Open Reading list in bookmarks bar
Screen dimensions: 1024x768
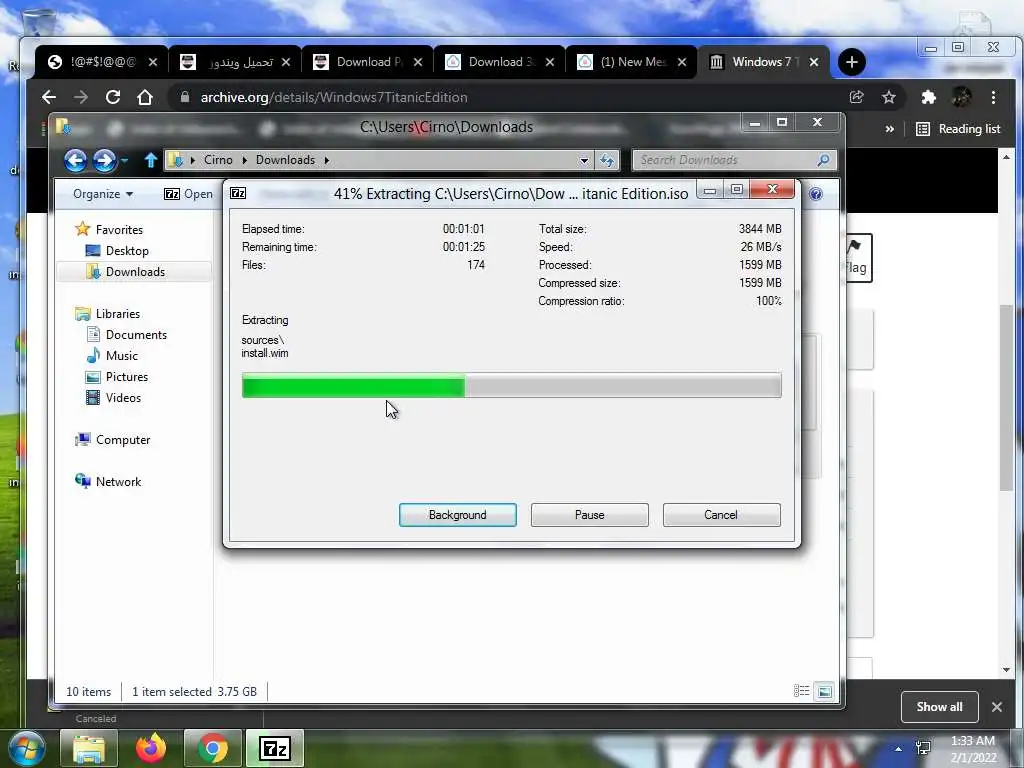(x=958, y=129)
